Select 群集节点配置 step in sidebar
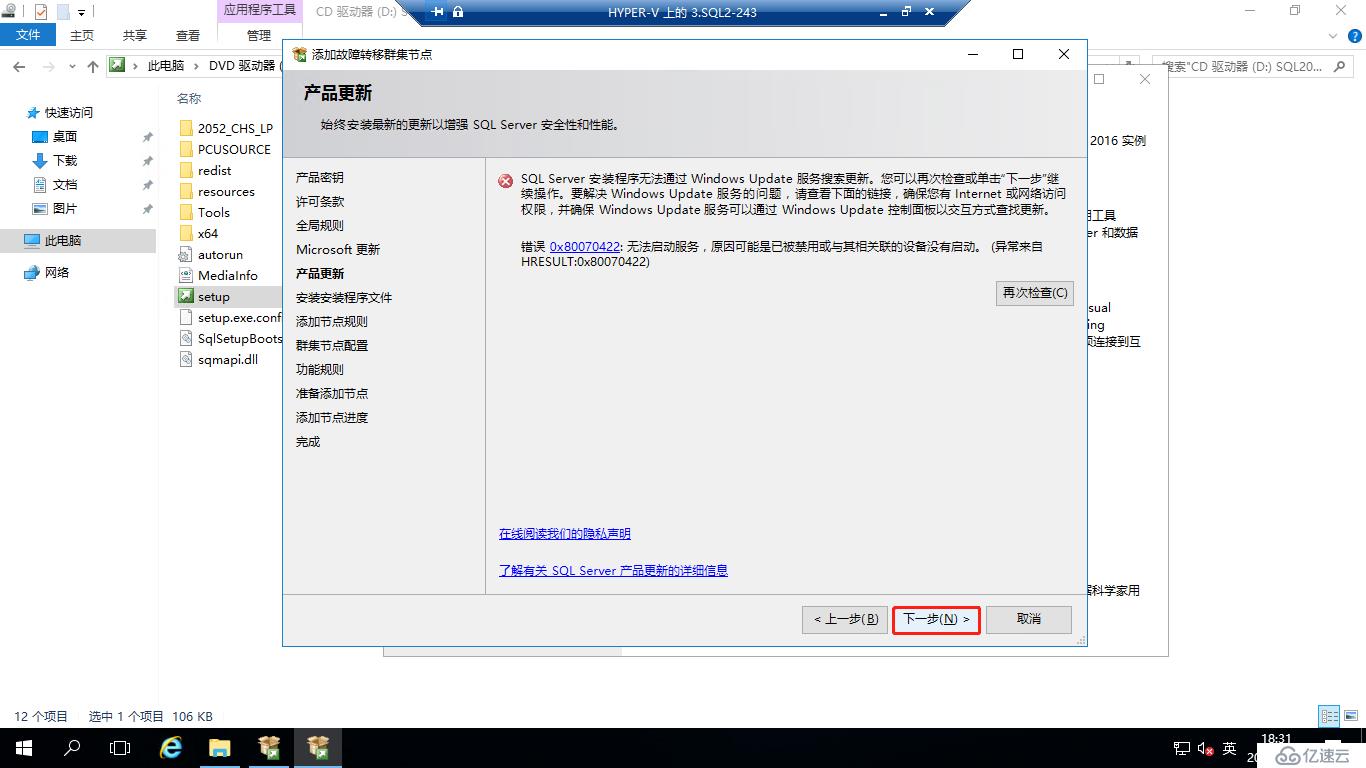The width and height of the screenshot is (1366, 768). click(x=332, y=345)
